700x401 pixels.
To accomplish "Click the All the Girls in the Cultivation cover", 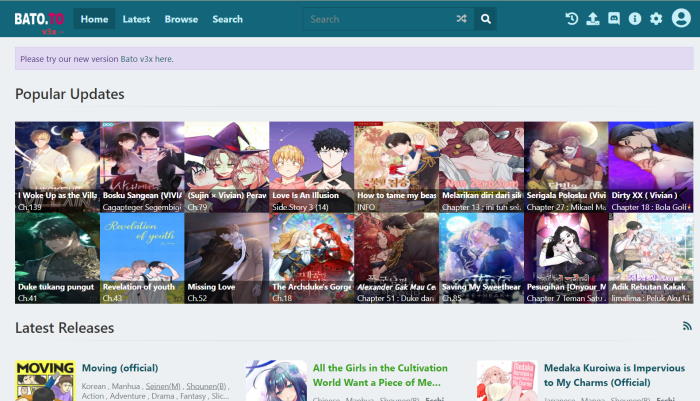I will [276, 381].
